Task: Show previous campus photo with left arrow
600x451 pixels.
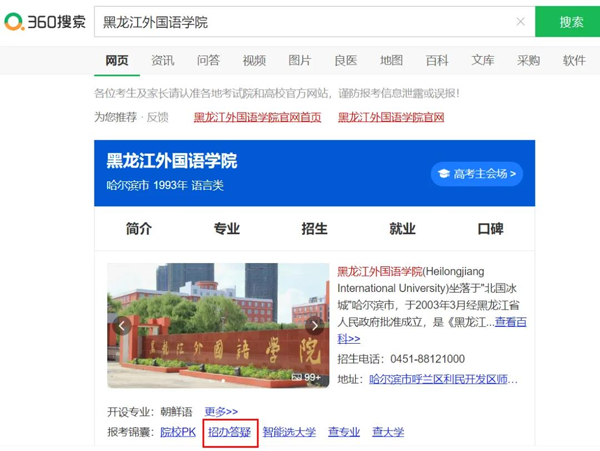Action: point(122,326)
